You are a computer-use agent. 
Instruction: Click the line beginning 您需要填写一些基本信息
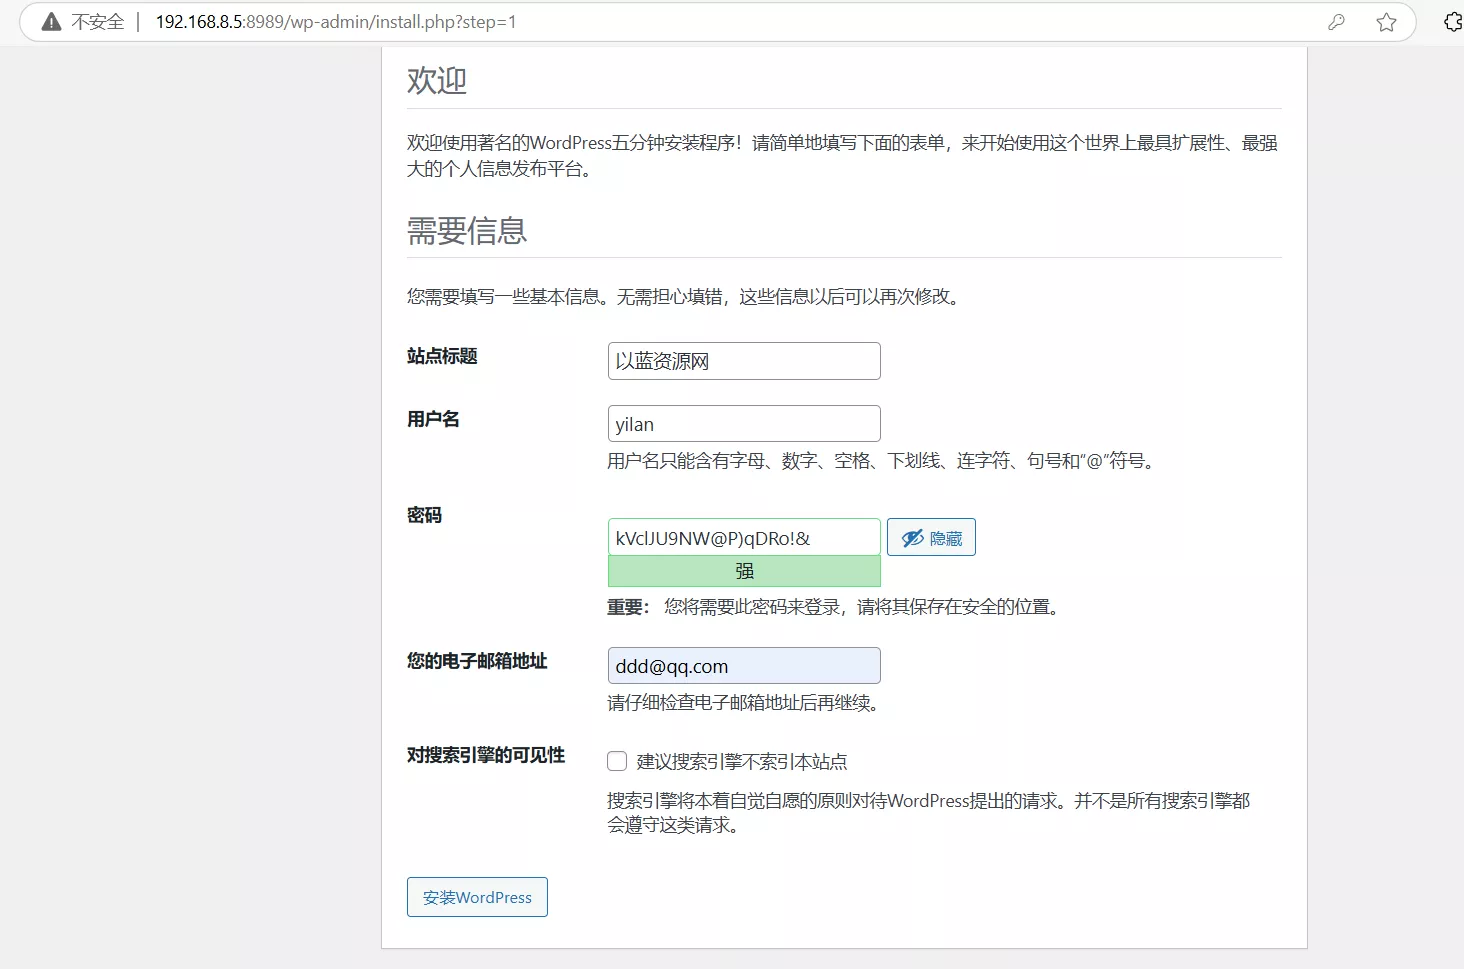[x=686, y=297]
